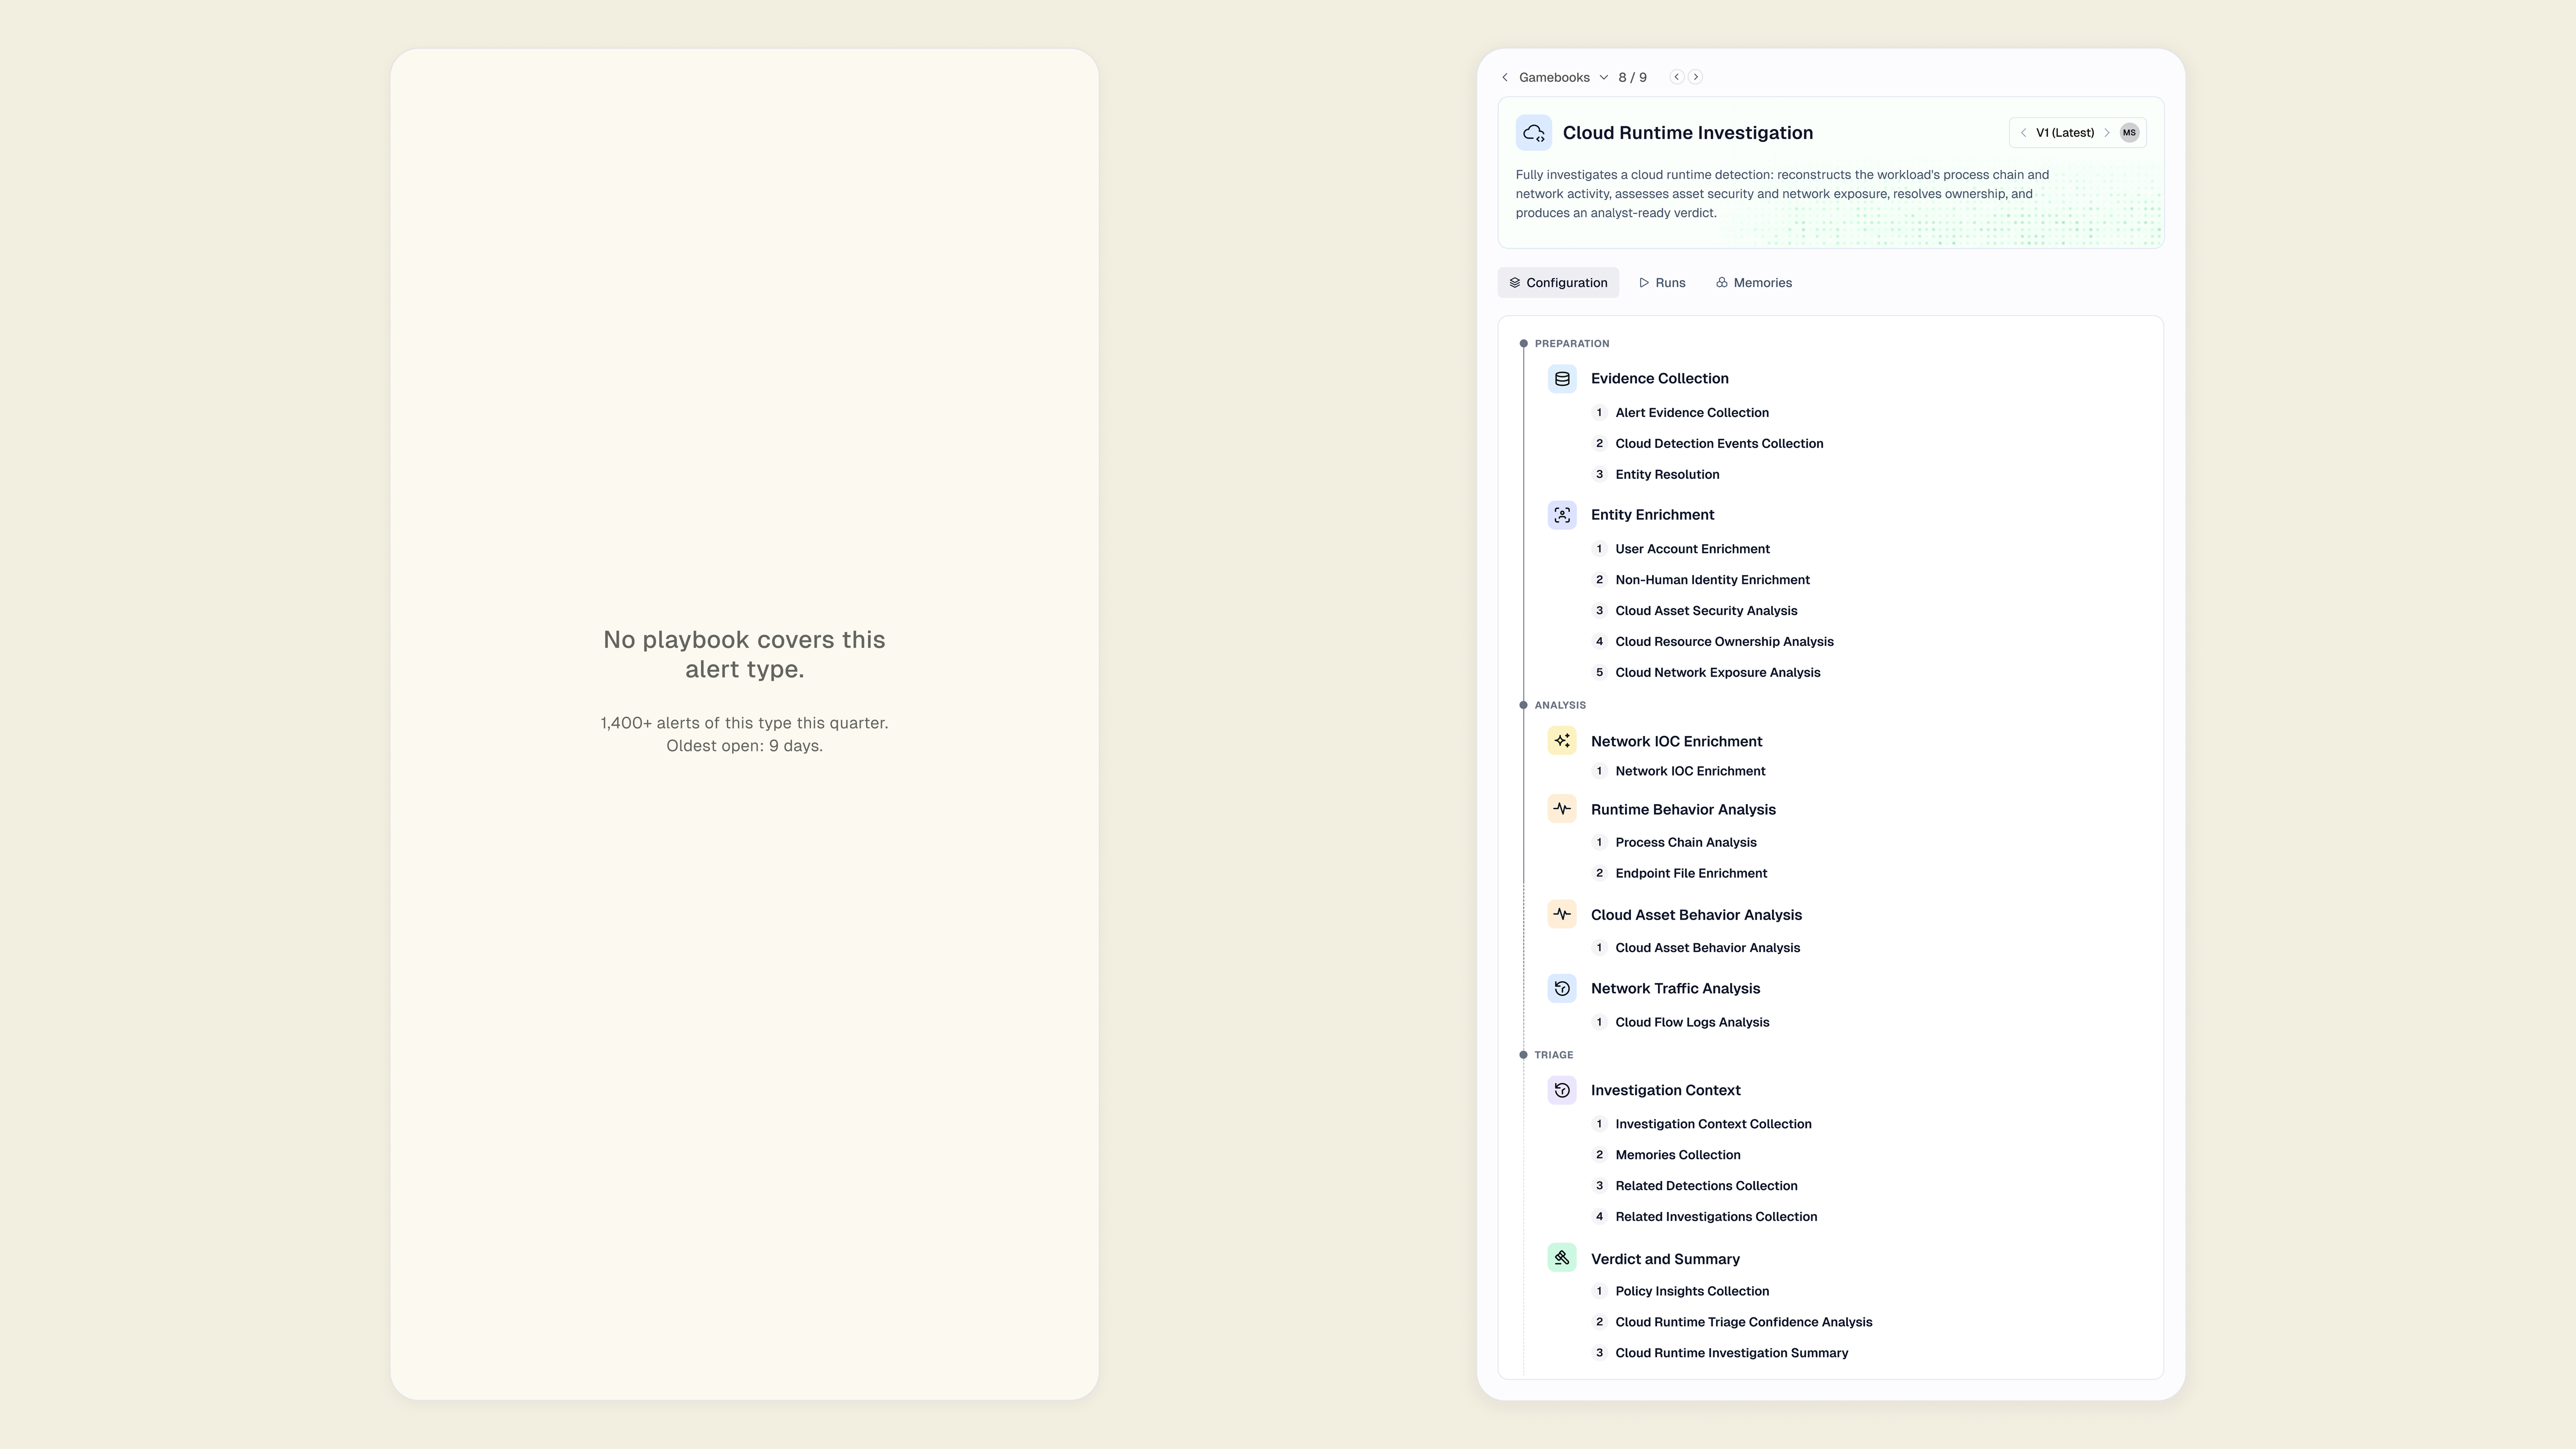Go to previous gamebook with left arrow
The width and height of the screenshot is (2576, 1449).
coord(1677,77)
